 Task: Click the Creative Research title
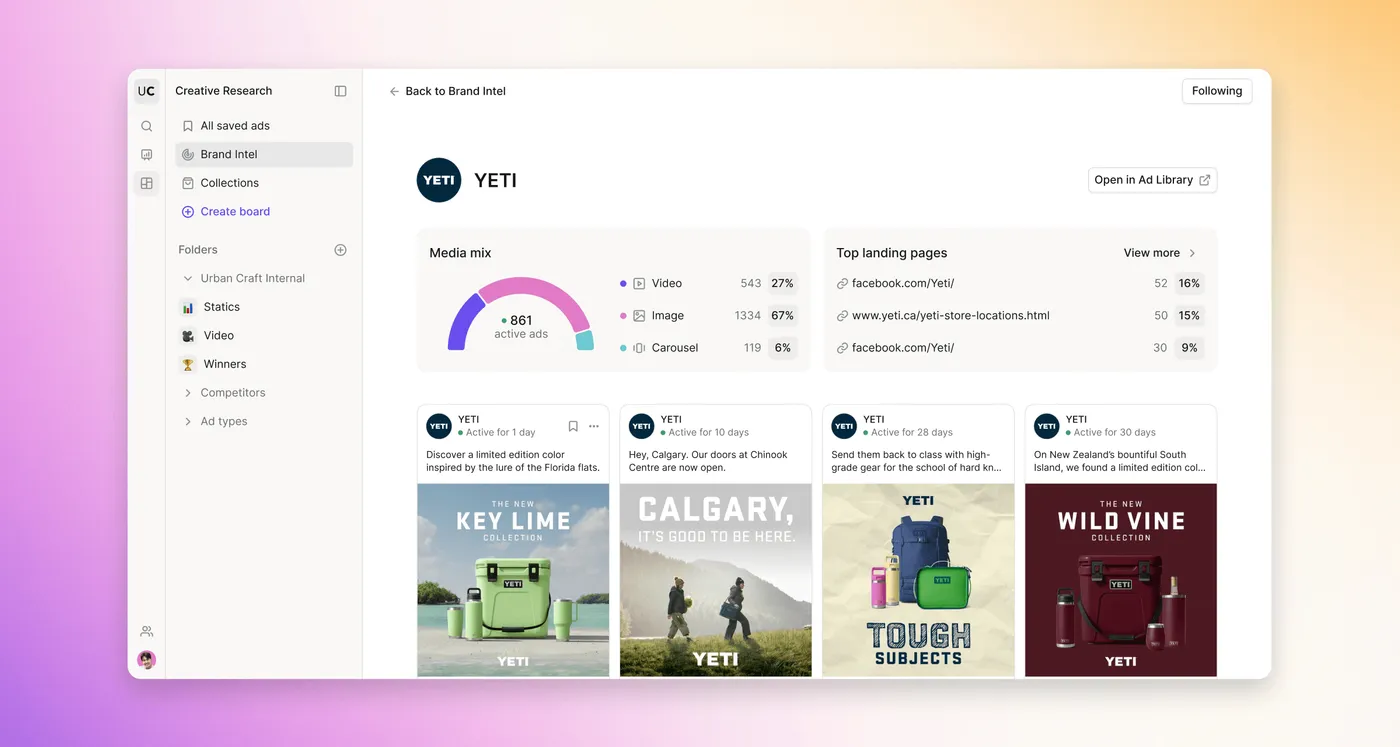point(224,91)
